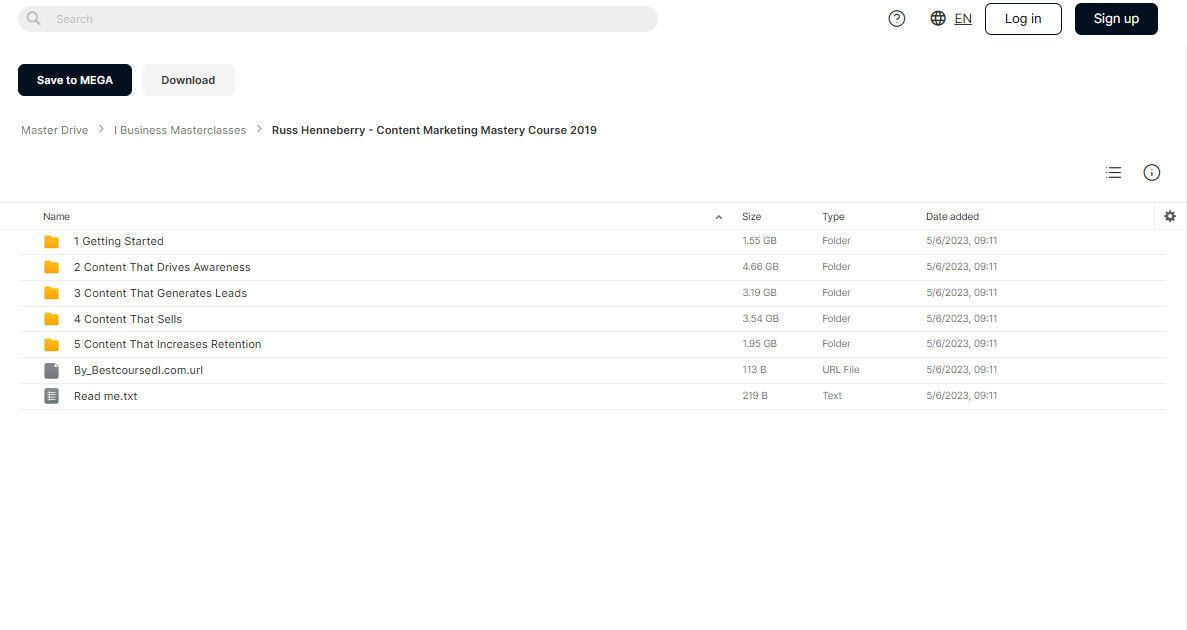Image resolution: width=1187 pixels, height=630 pixels.
Task: Click the Download button
Action: coord(188,80)
